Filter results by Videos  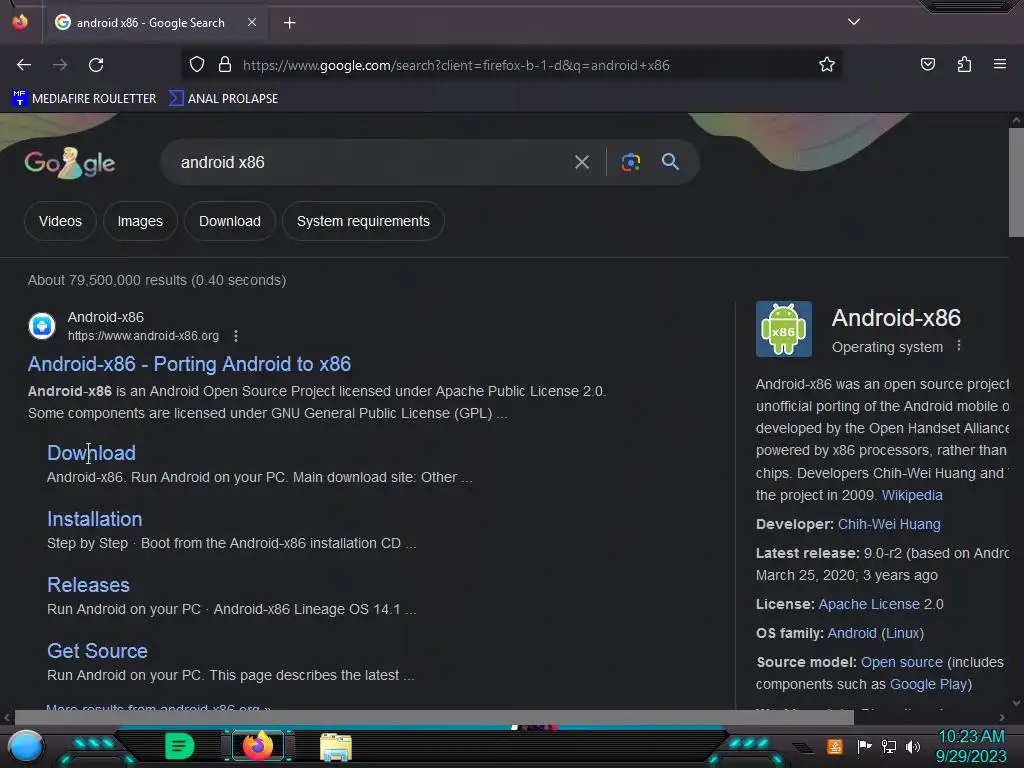coord(60,221)
